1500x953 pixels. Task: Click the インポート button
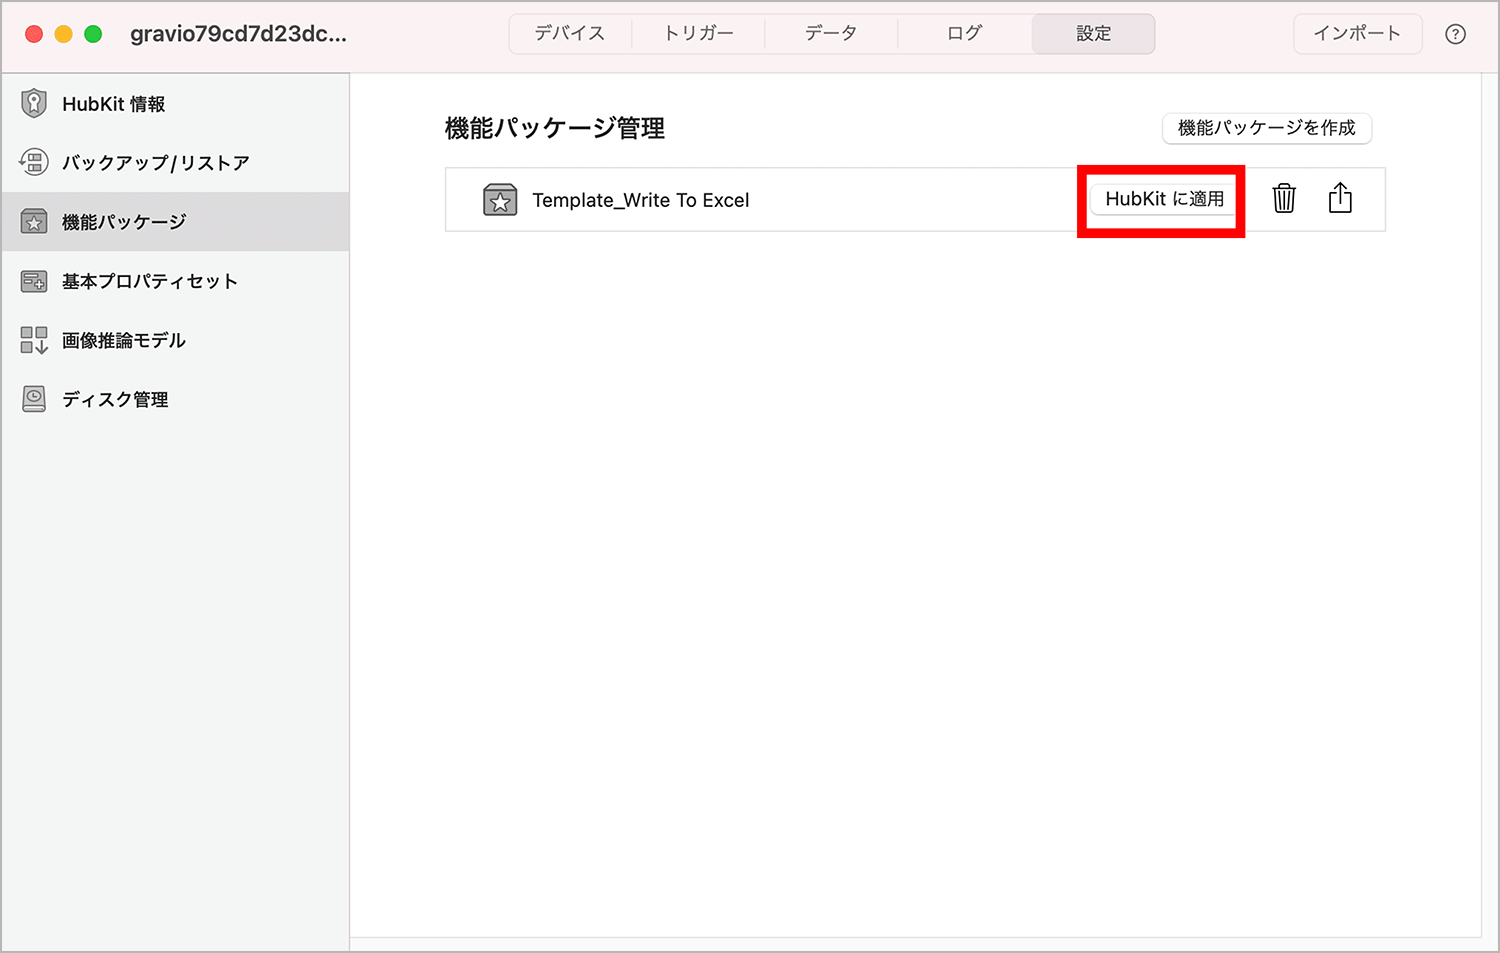1357,33
